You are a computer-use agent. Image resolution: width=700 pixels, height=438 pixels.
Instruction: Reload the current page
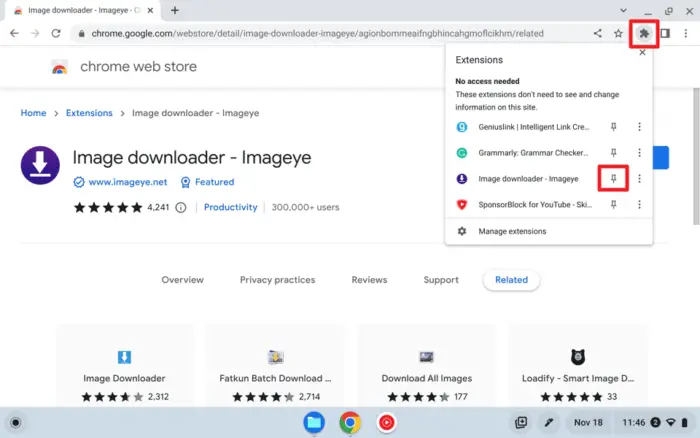pyautogui.click(x=56, y=33)
